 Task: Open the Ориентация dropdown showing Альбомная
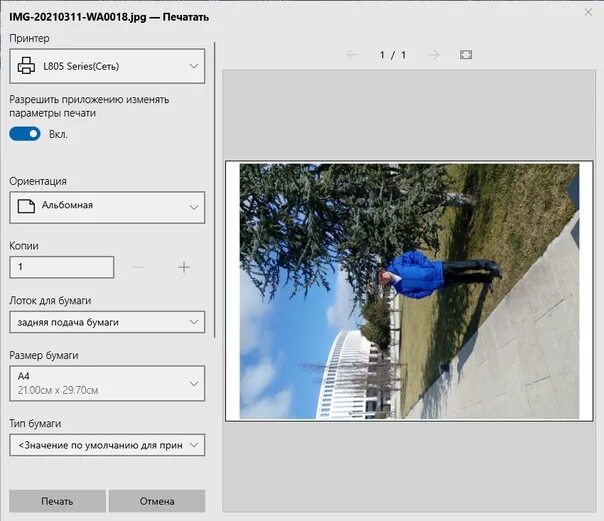[x=107, y=207]
